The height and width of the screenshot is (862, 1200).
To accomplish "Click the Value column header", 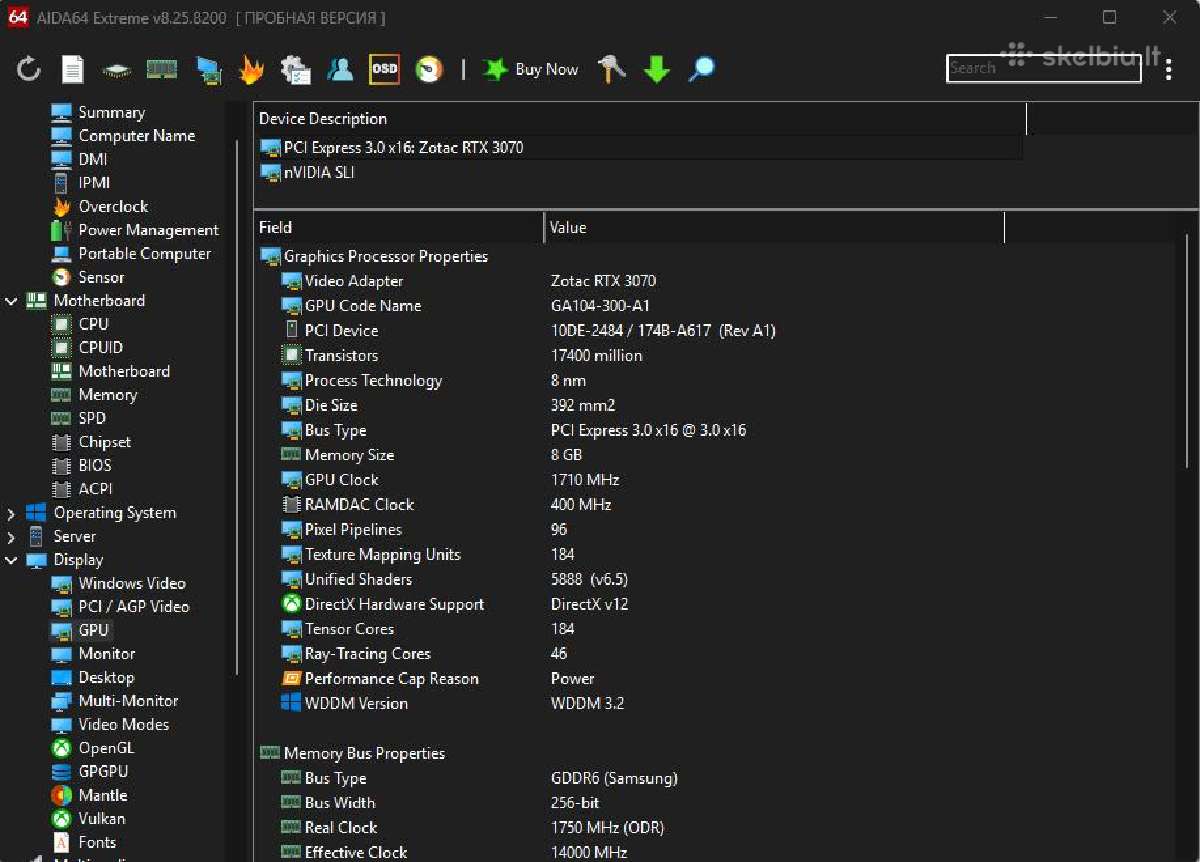I will tap(775, 228).
